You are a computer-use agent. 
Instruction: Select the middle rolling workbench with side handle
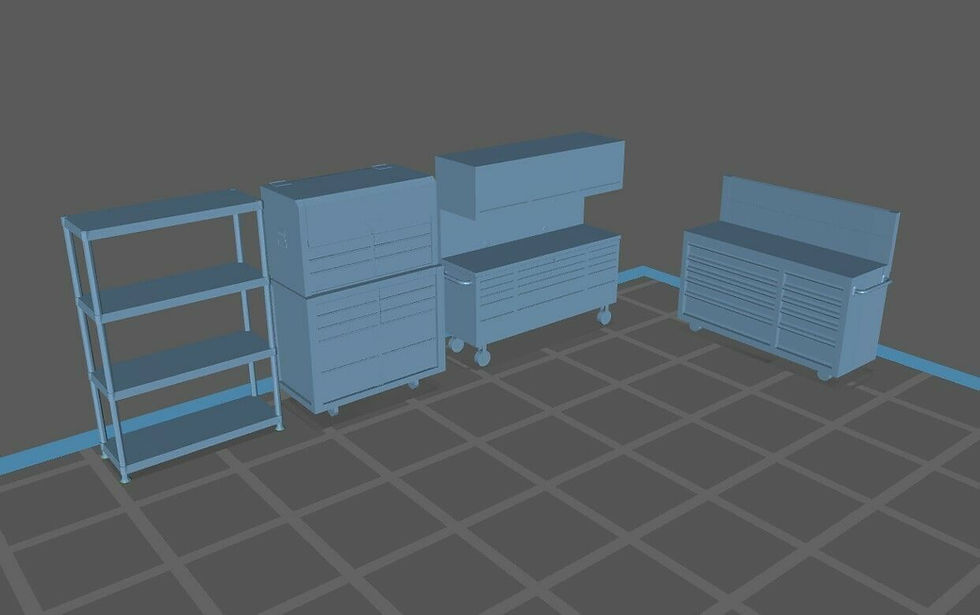pyautogui.click(x=530, y=293)
